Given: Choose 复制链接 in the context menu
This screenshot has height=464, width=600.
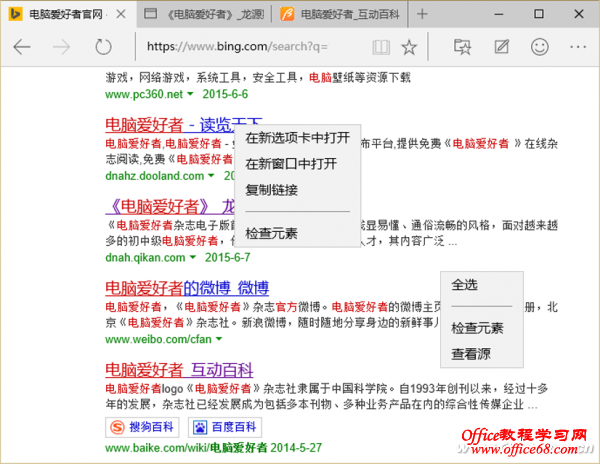Looking at the screenshot, I should coord(271,190).
